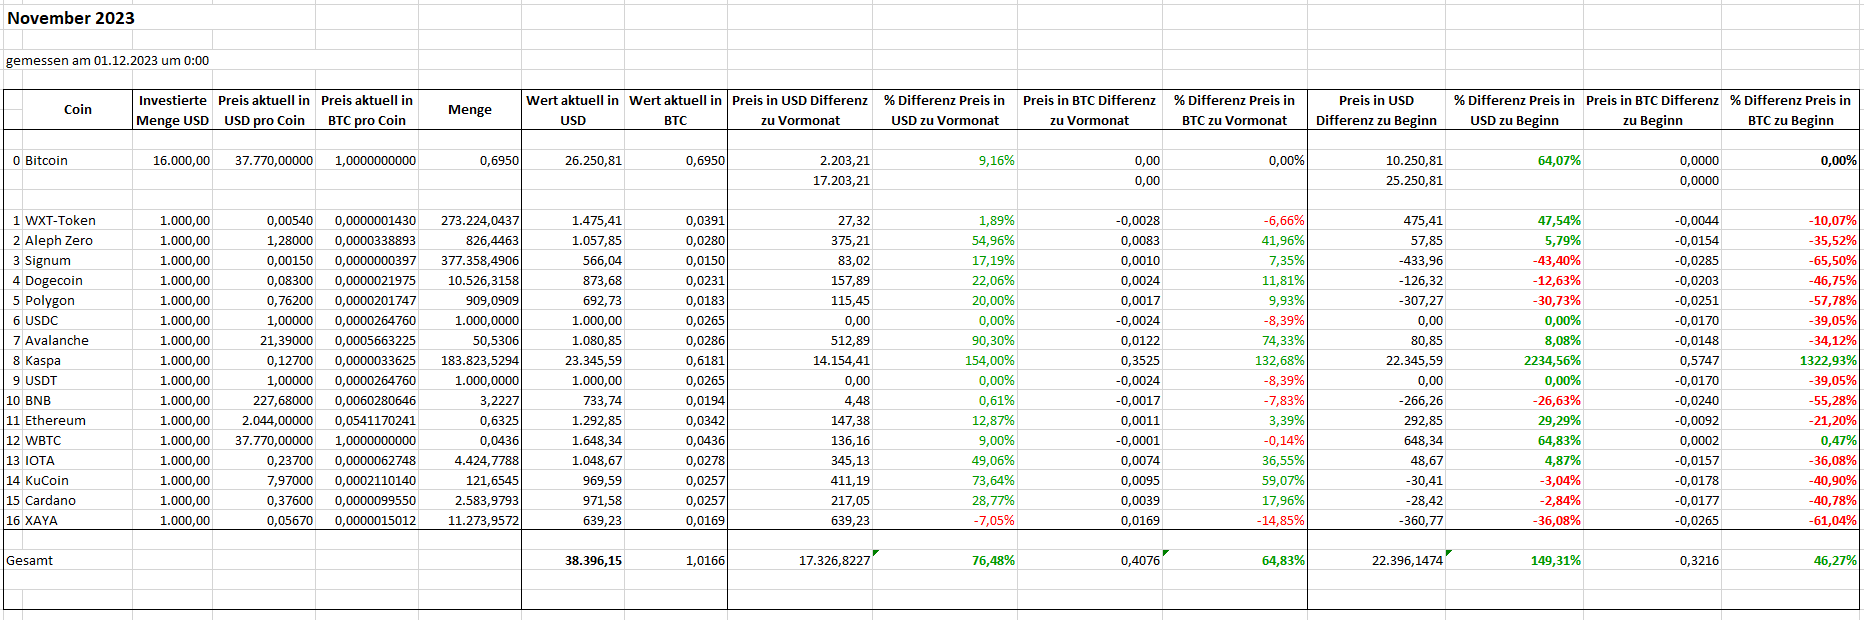
Task: Click the "Ethereum" coin cell
Action: click(55, 420)
